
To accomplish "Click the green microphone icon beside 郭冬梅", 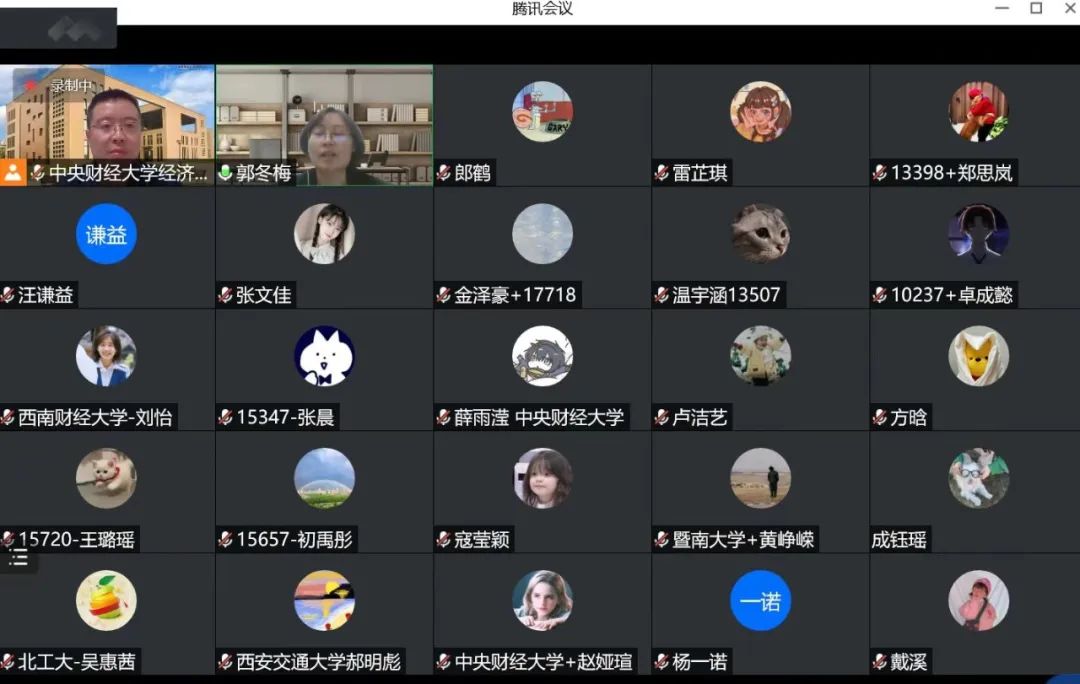I will 225,173.
